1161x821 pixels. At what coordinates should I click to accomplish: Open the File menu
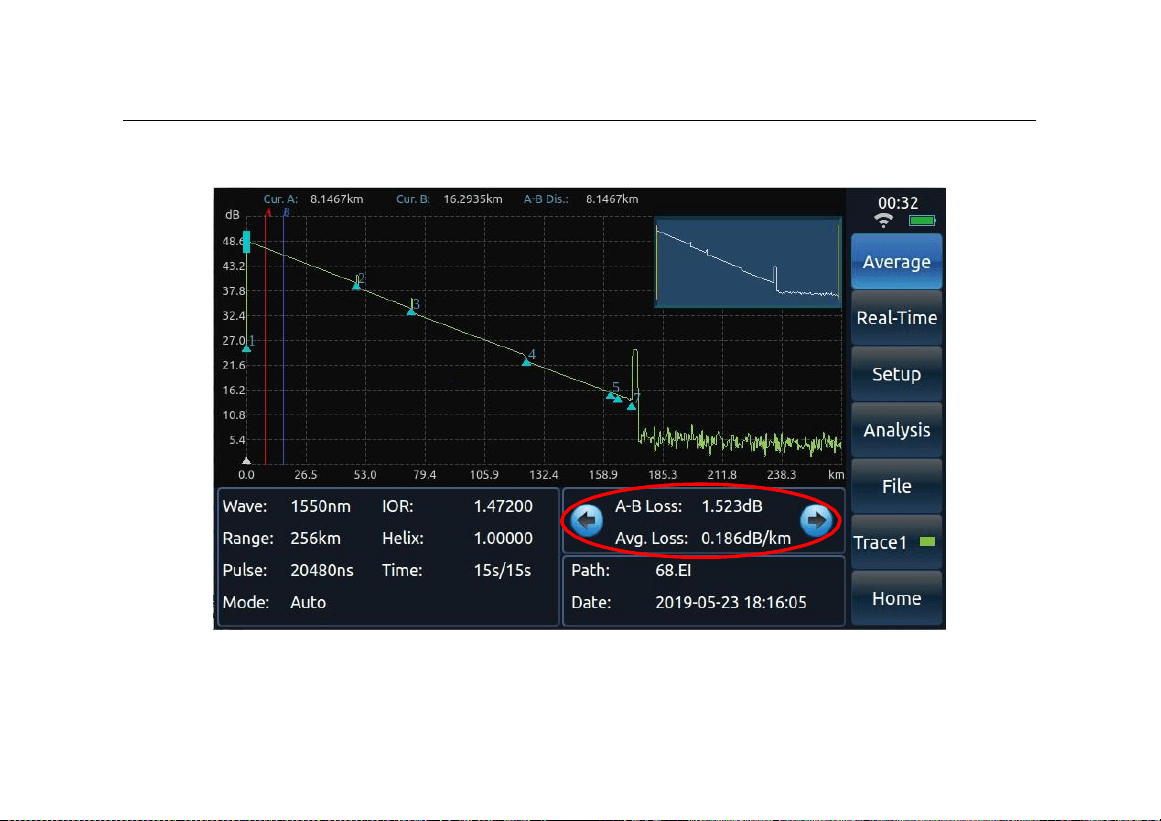coord(896,486)
